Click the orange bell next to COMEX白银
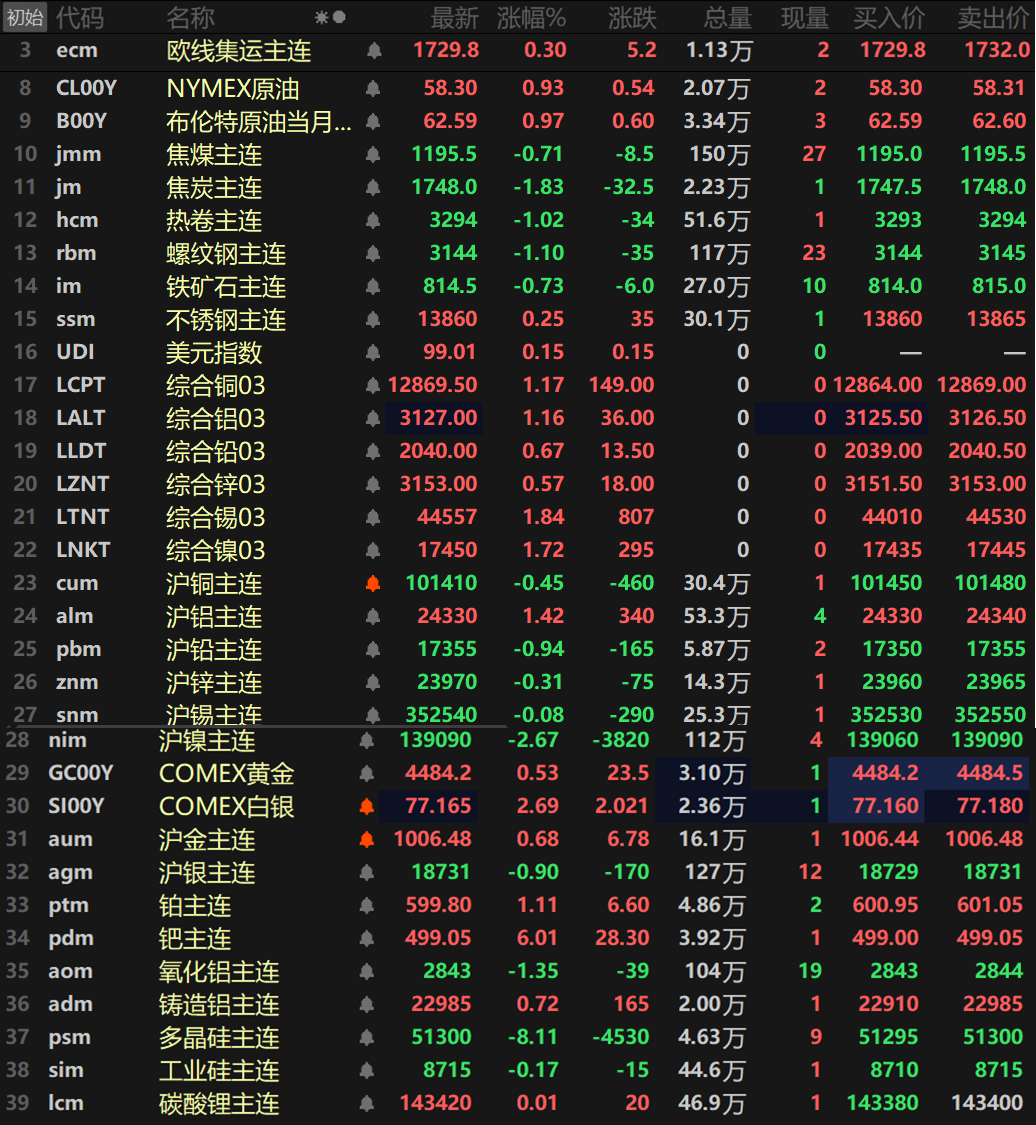This screenshot has width=1036, height=1125. tap(366, 807)
